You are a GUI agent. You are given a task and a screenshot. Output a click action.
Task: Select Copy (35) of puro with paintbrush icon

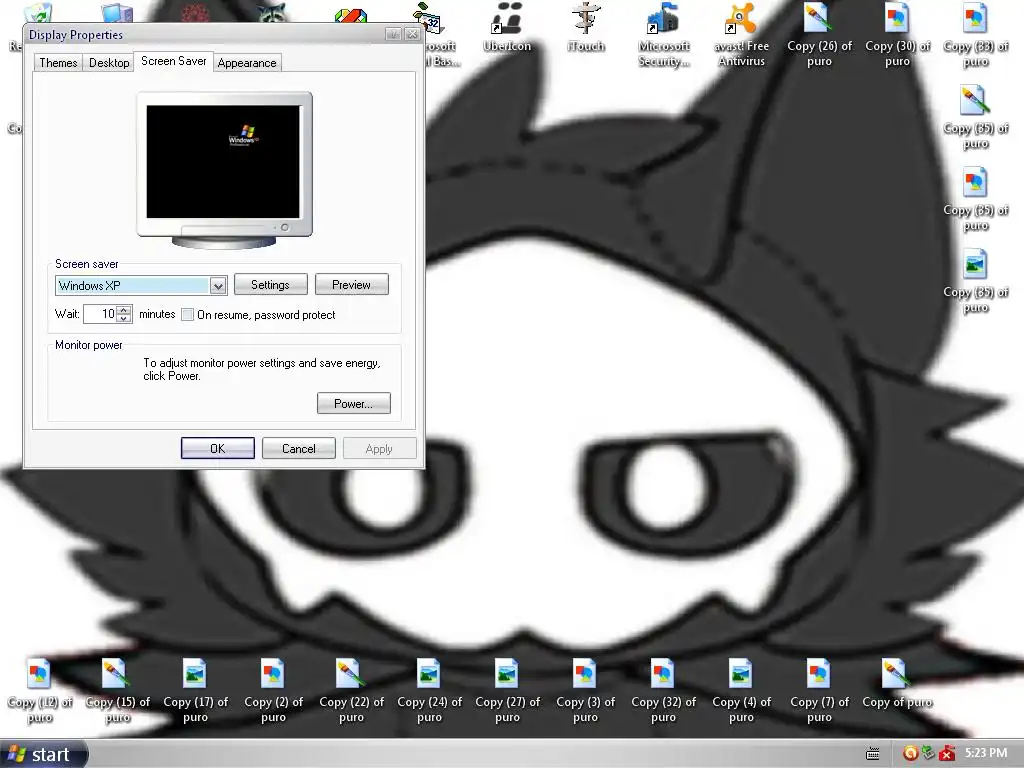point(975,116)
